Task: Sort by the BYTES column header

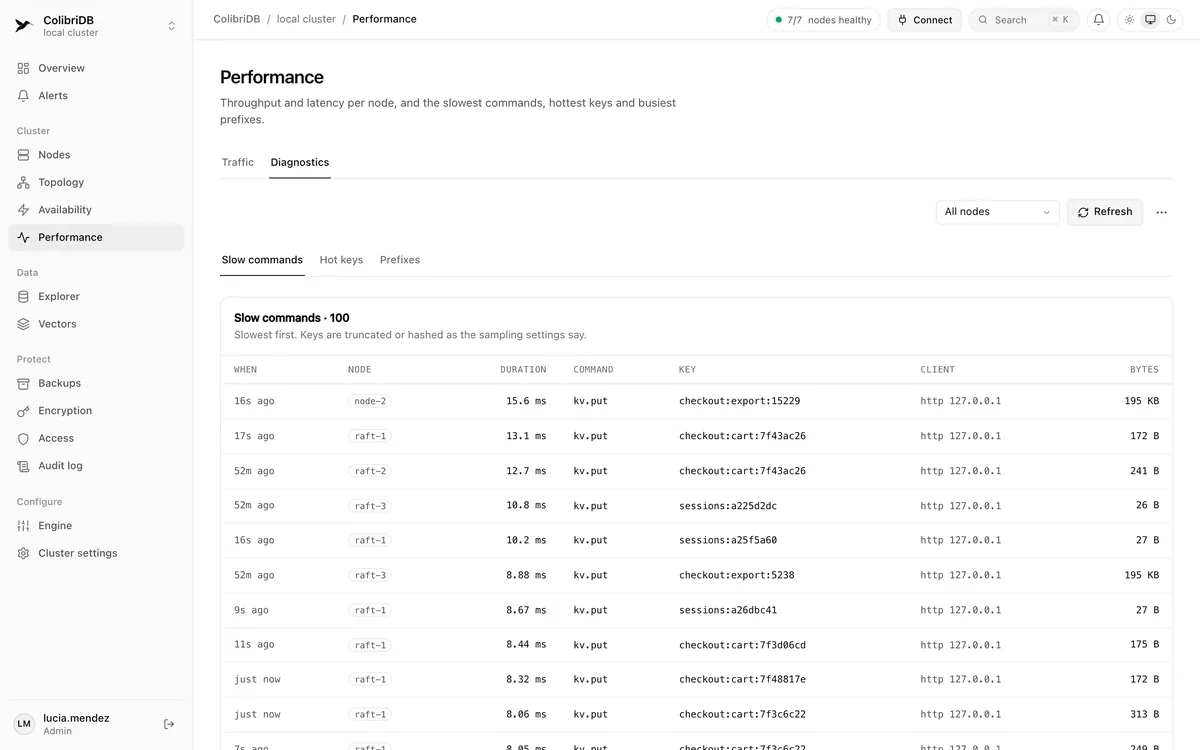Action: [1144, 370]
